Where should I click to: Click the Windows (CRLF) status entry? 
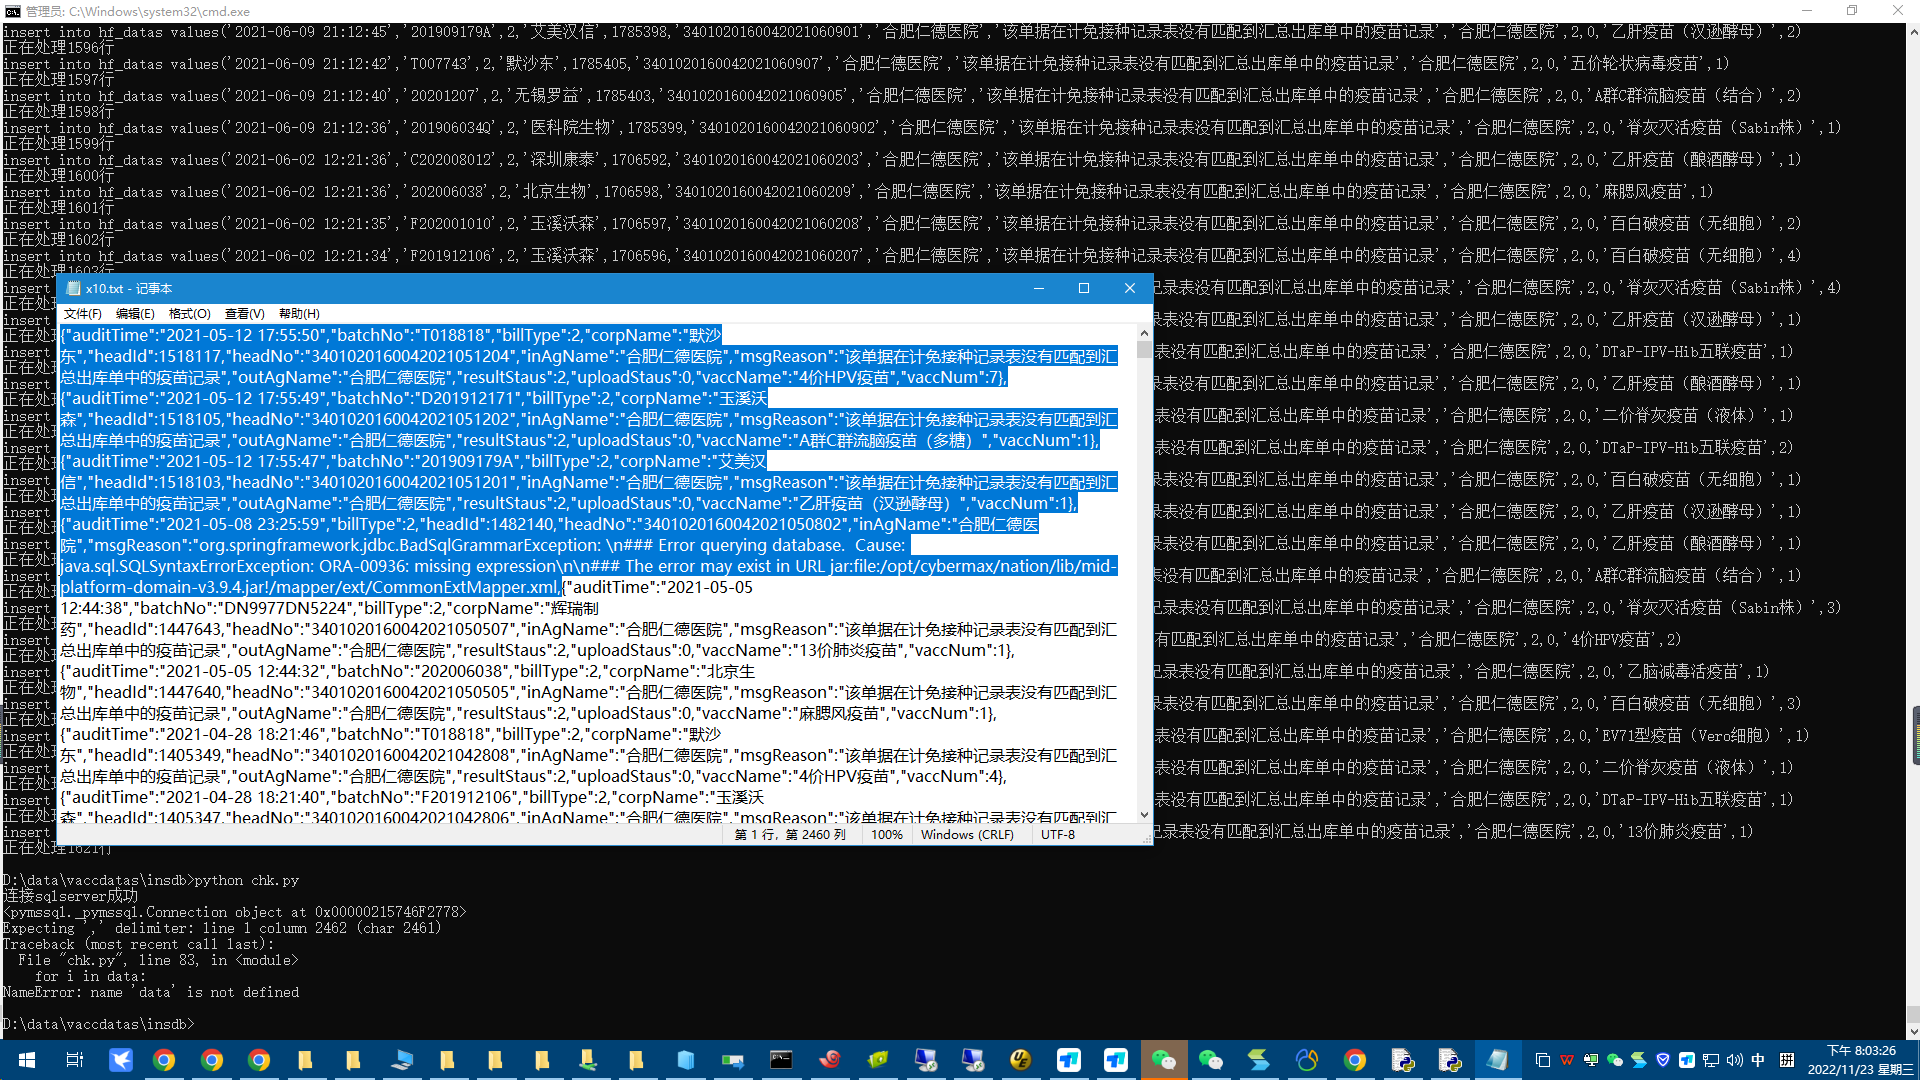(967, 835)
